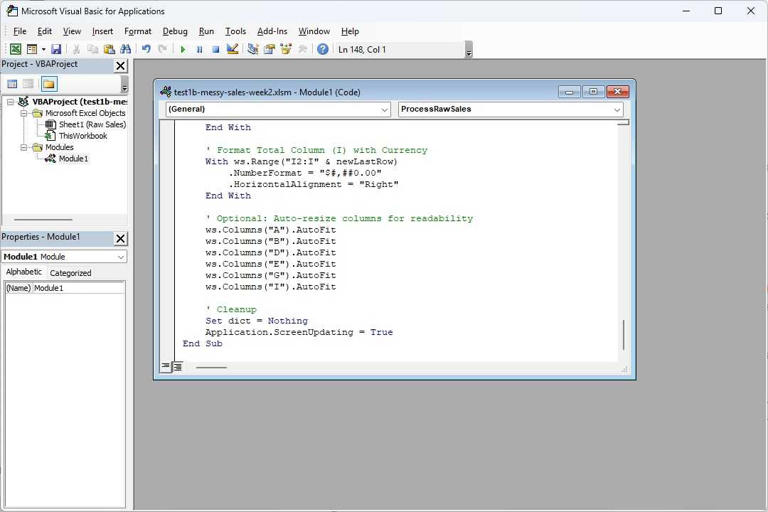Click Full Module View button in code window

(177, 366)
